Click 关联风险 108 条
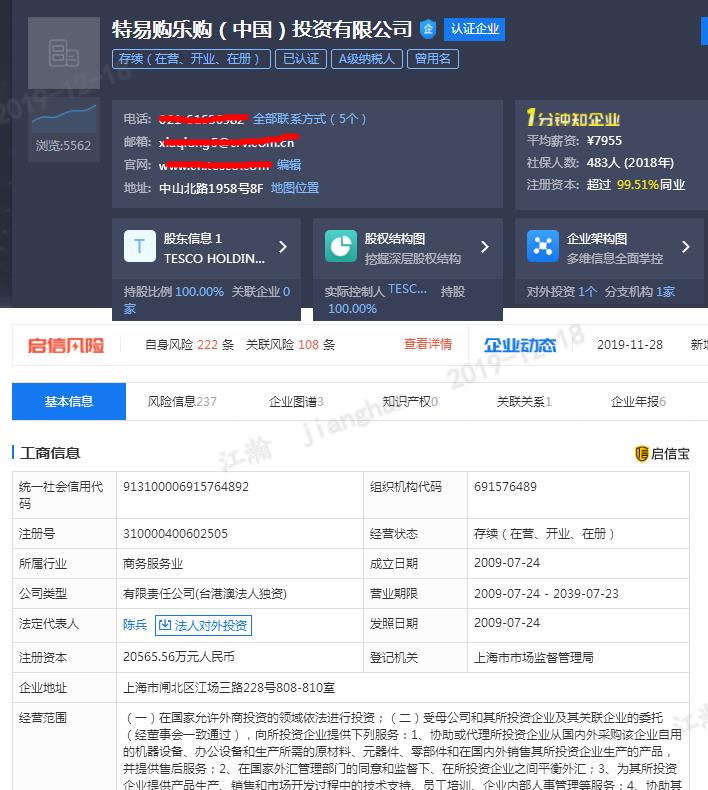708x790 pixels. point(290,345)
